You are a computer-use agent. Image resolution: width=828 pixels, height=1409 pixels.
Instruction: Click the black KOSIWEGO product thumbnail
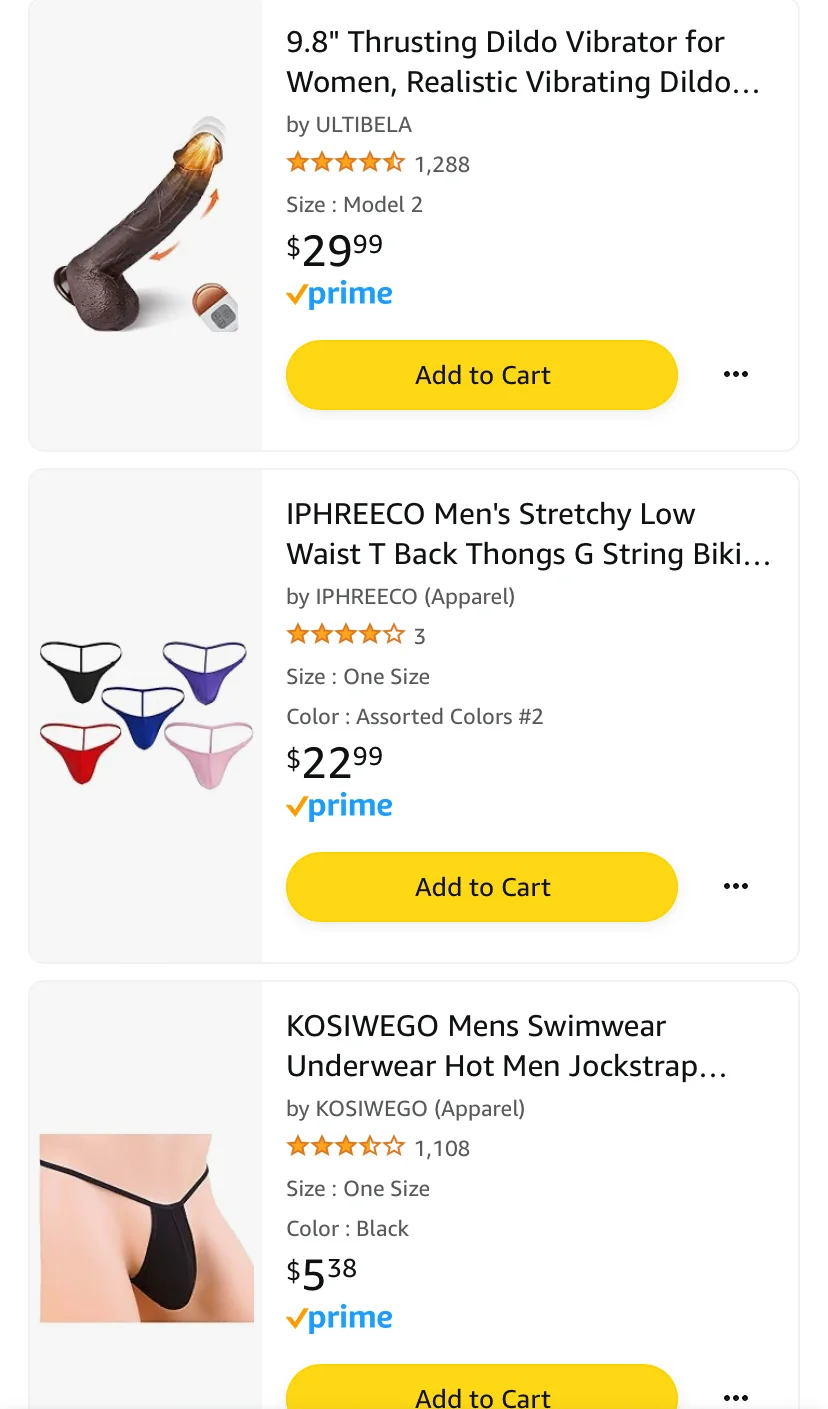pos(146,1228)
